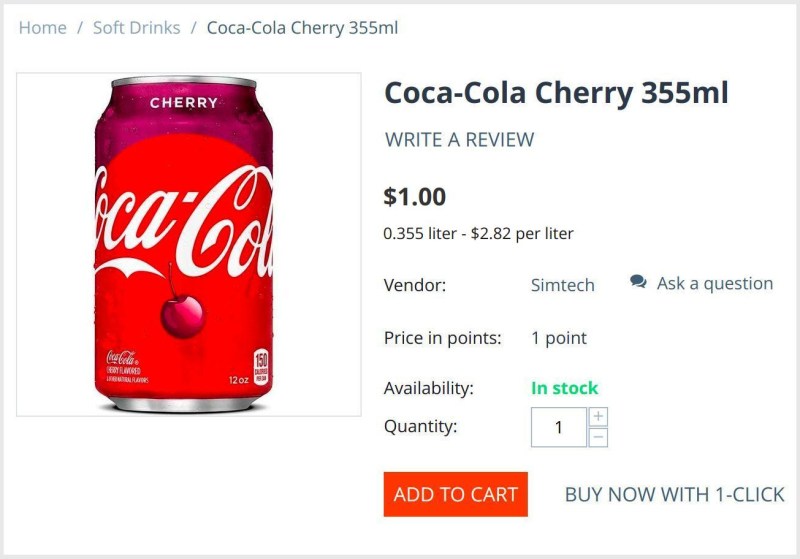
Task: Enlarge the Coca-Cola Cherry can image
Action: (188, 244)
